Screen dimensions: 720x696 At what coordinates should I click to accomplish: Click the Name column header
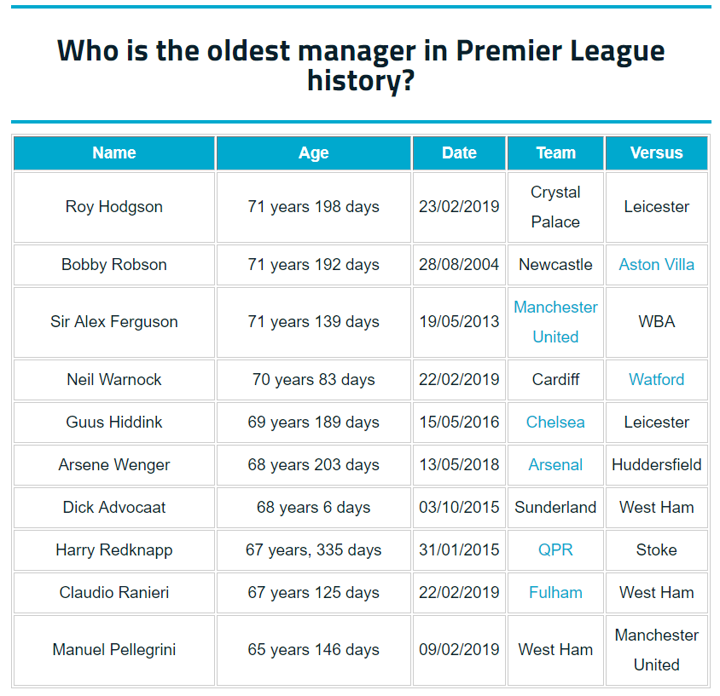[x=114, y=153]
